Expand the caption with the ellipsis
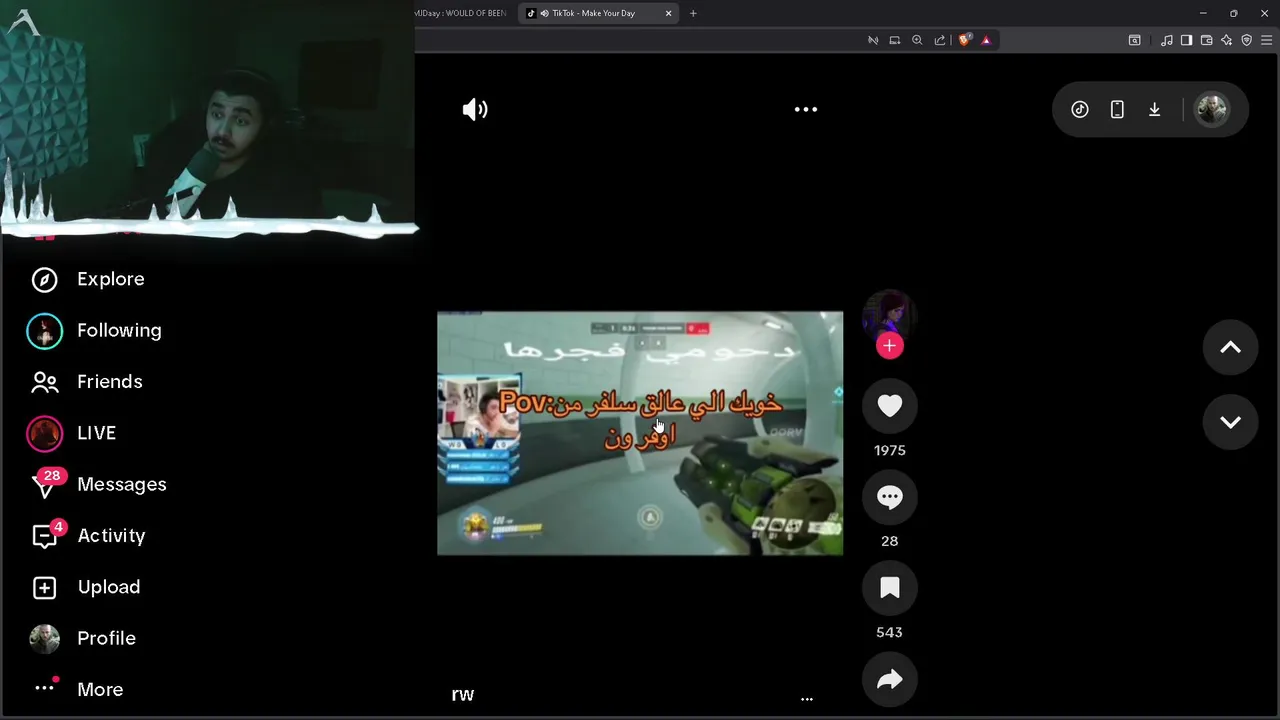Image resolution: width=1280 pixels, height=720 pixels. 807,699
